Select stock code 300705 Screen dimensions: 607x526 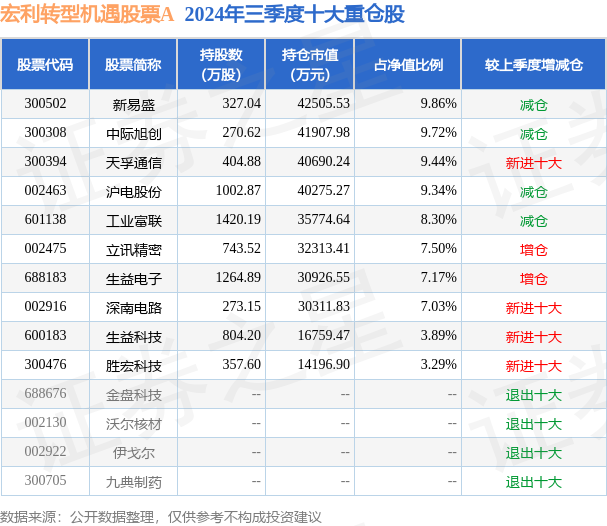(45, 481)
